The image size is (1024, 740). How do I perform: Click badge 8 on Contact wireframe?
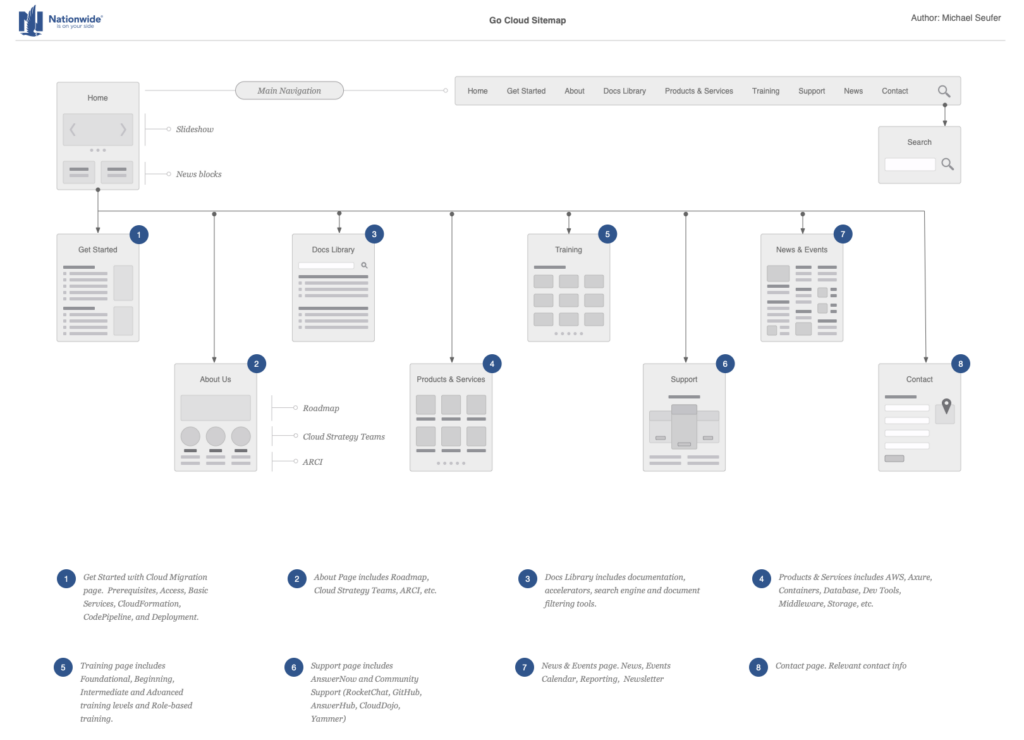[960, 364]
